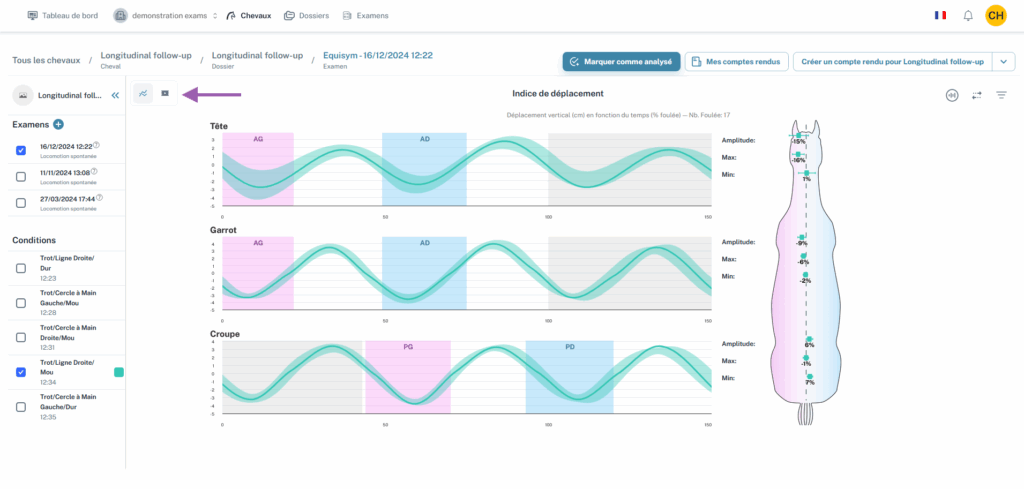This screenshot has height=489, width=1024.
Task: Check the 11/11/2024 13:08 exam
Action: (x=22, y=177)
